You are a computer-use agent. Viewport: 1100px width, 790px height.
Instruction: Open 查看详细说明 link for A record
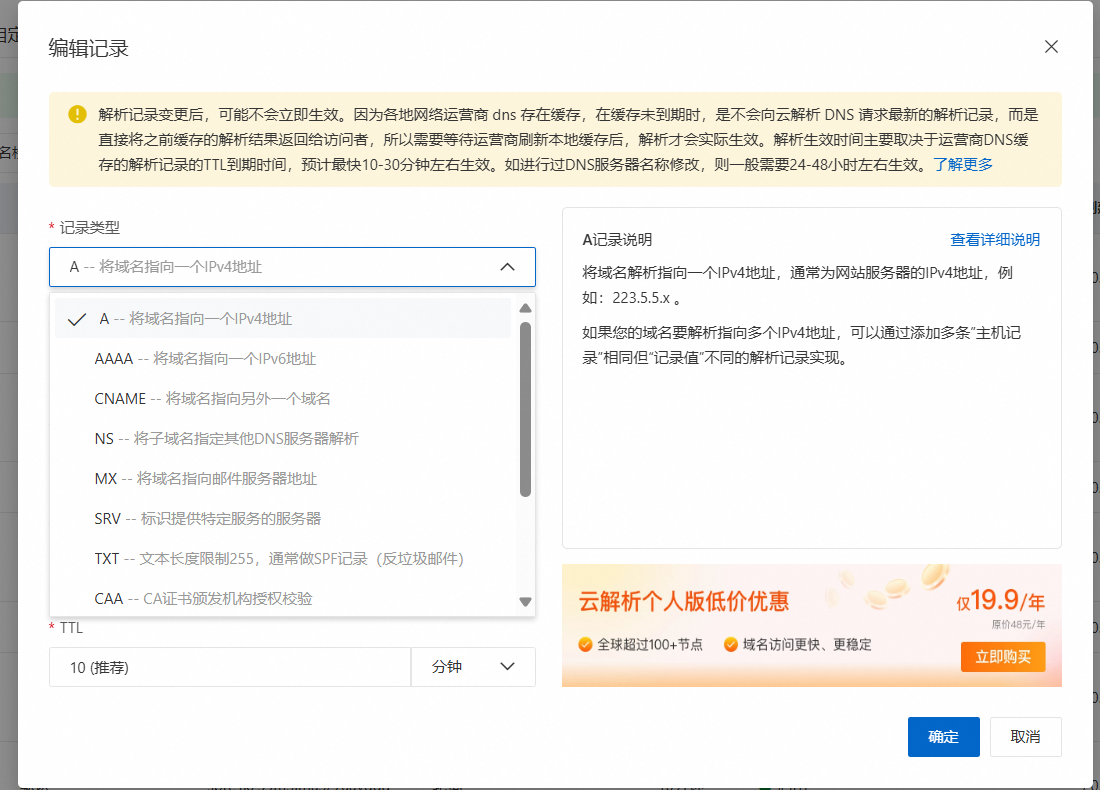[994, 240]
